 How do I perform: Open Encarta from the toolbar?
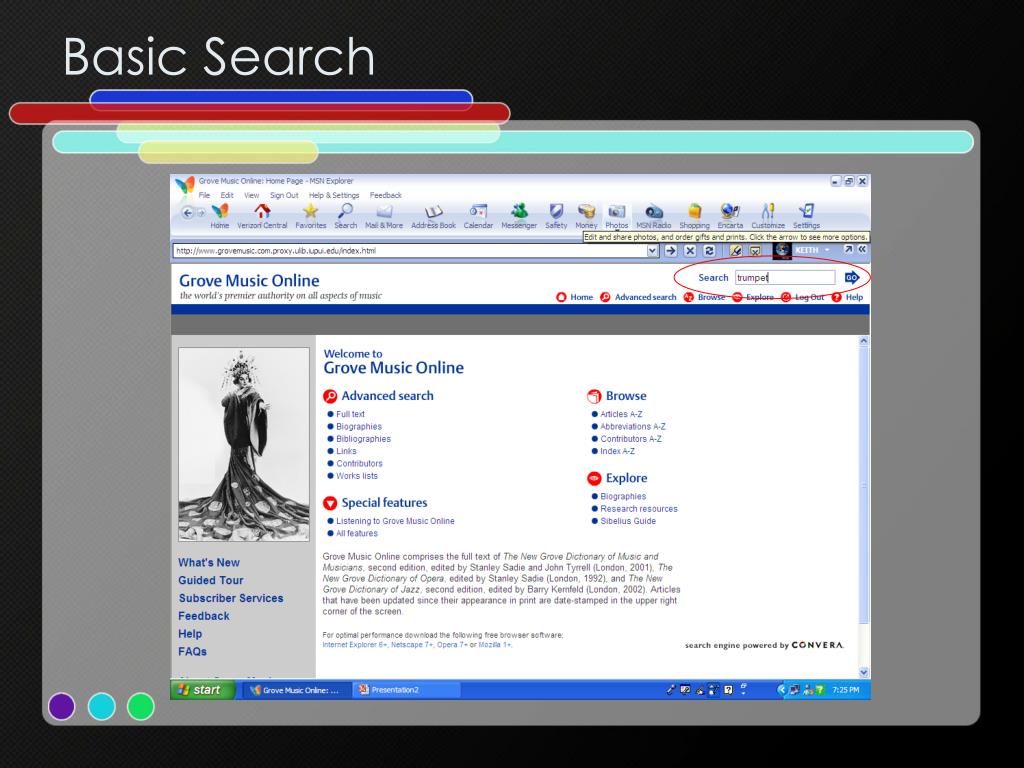pyautogui.click(x=730, y=216)
